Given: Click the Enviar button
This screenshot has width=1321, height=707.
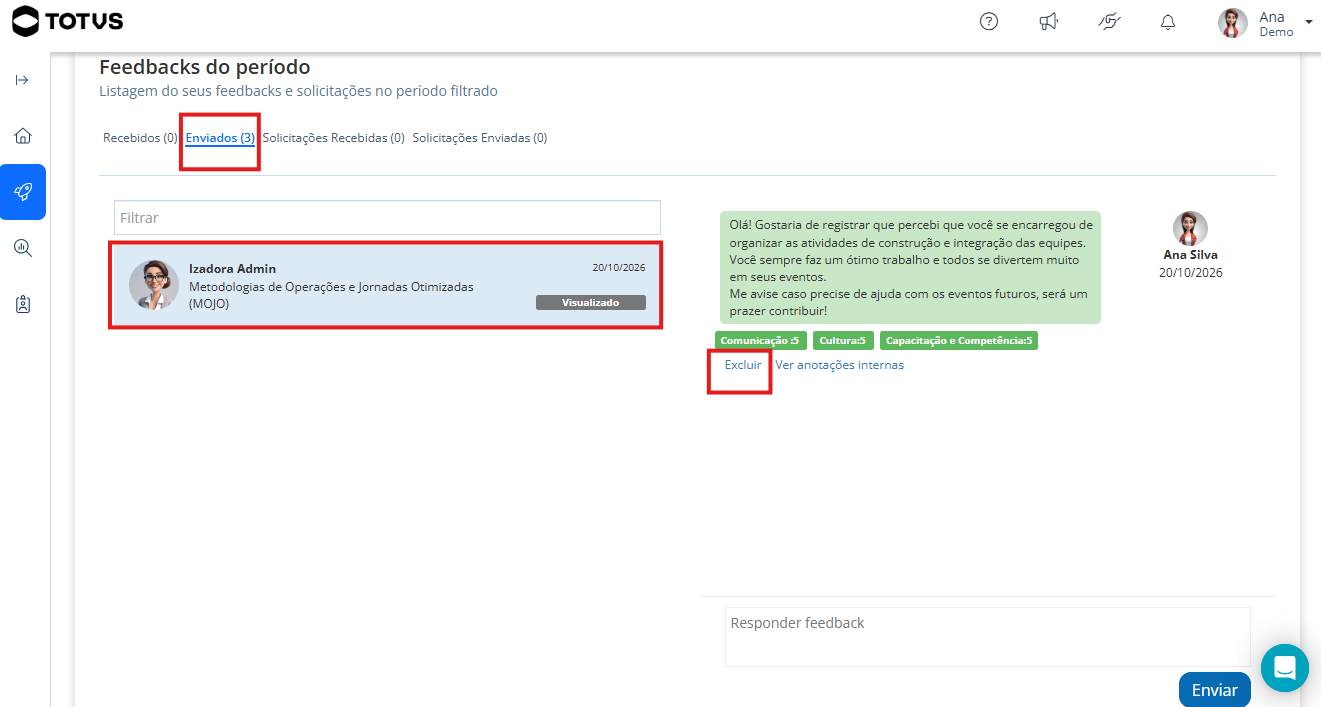Looking at the screenshot, I should tap(1215, 690).
